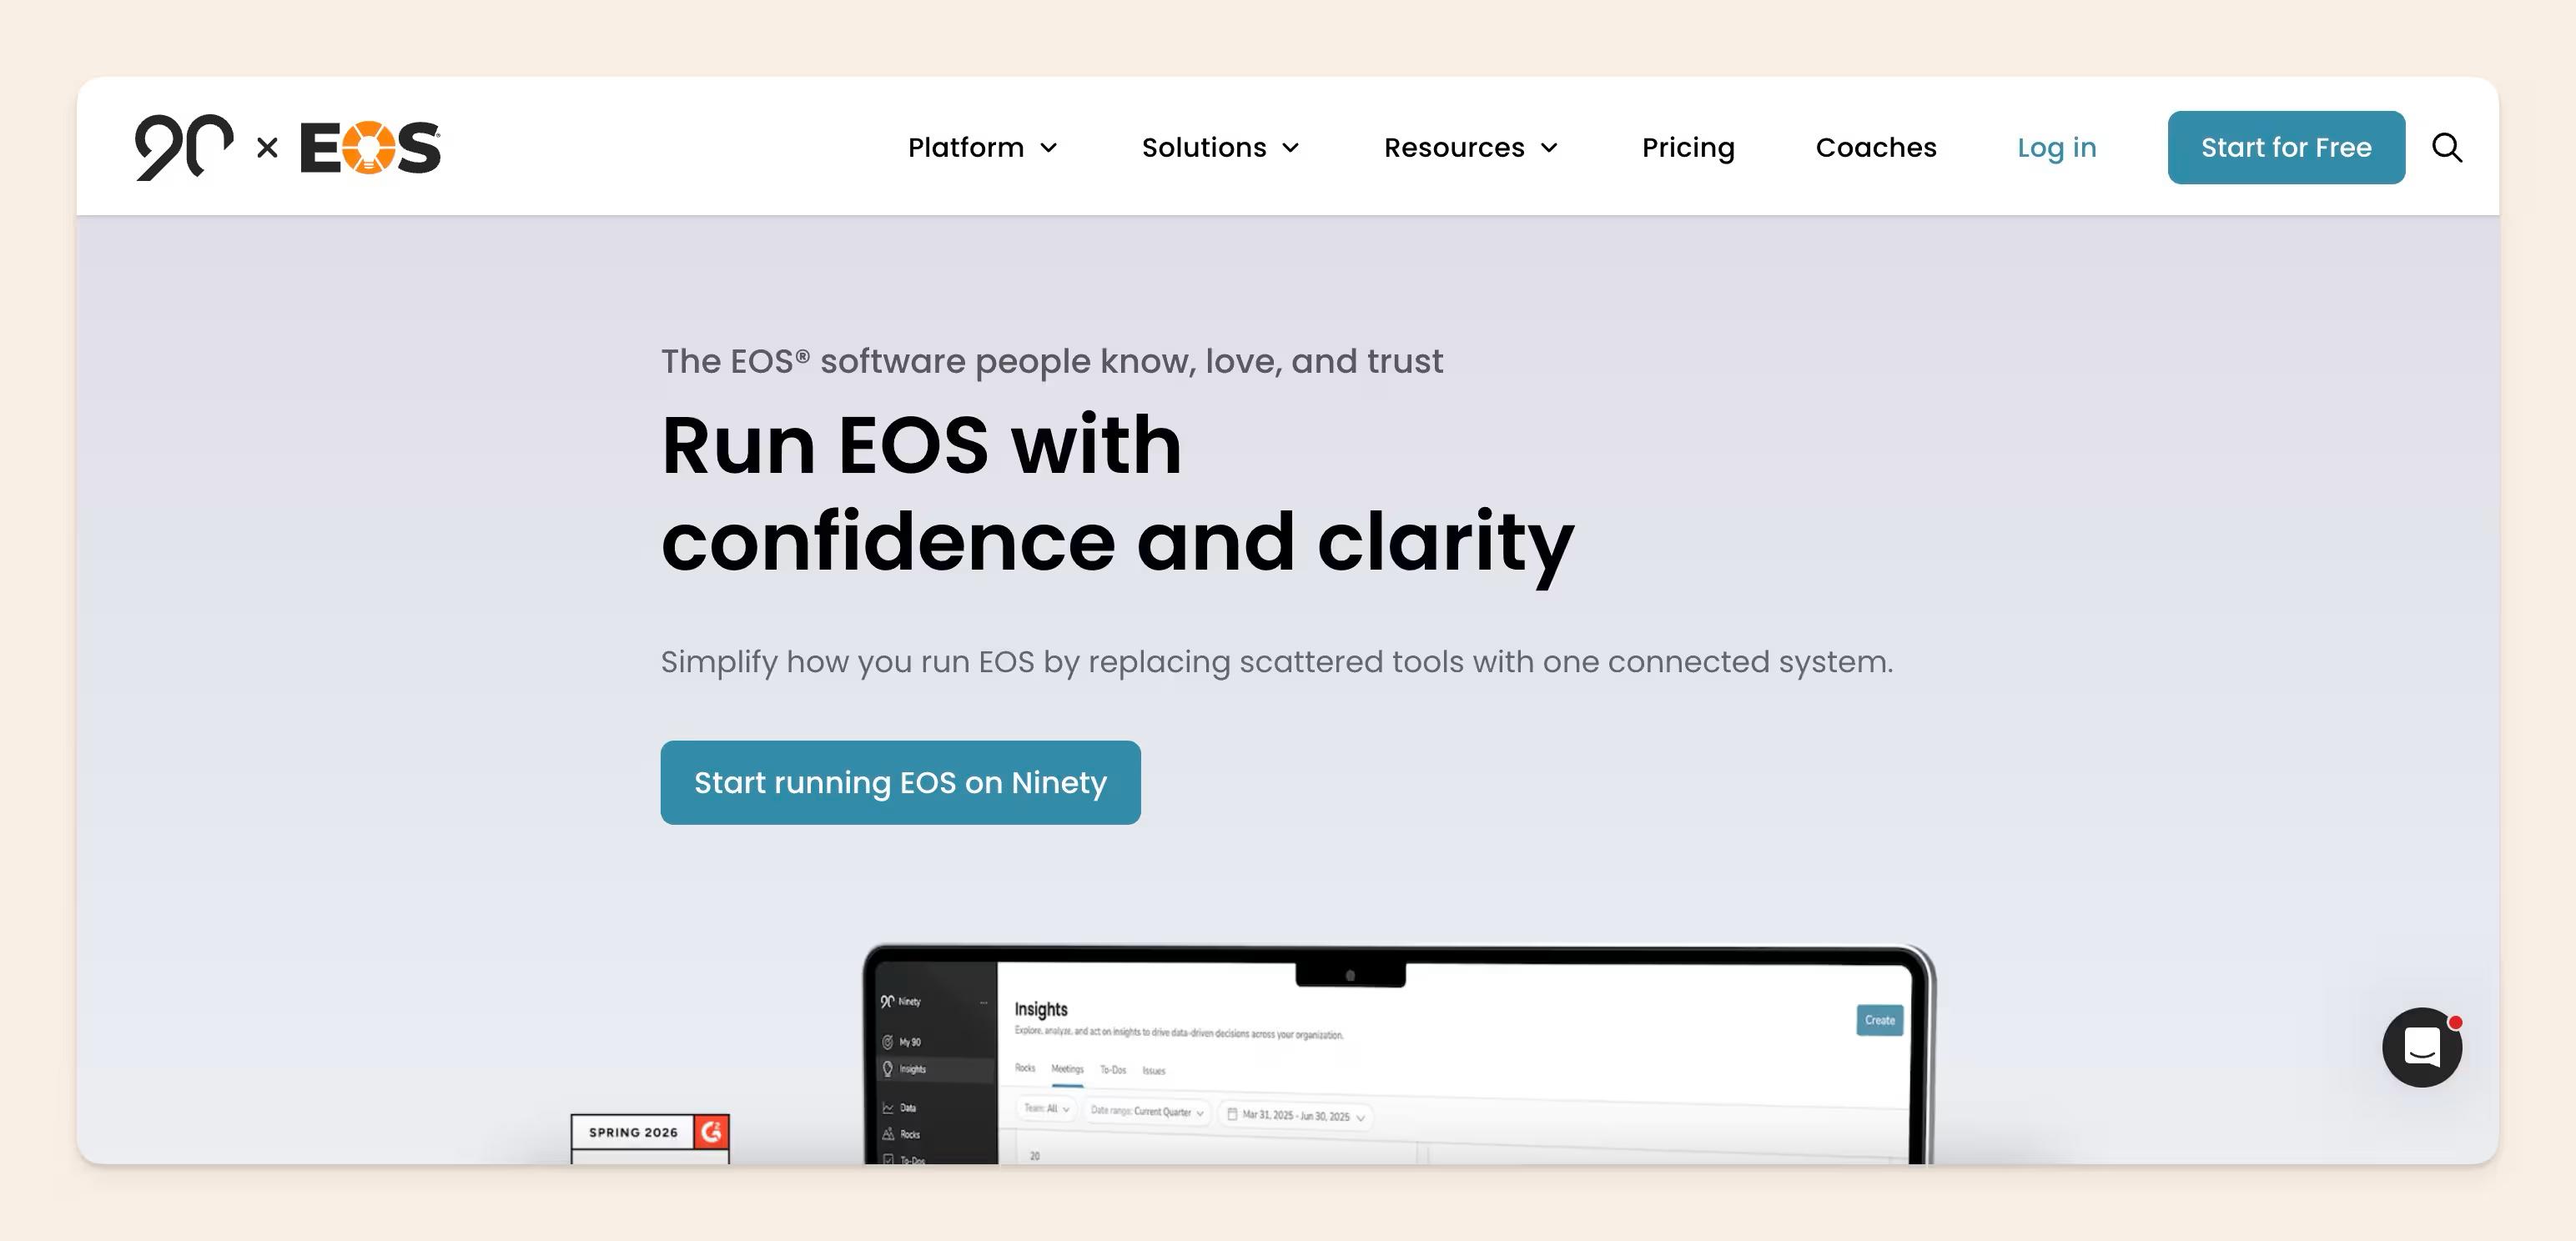
Task: Expand the Resources menu
Action: (x=1471, y=147)
